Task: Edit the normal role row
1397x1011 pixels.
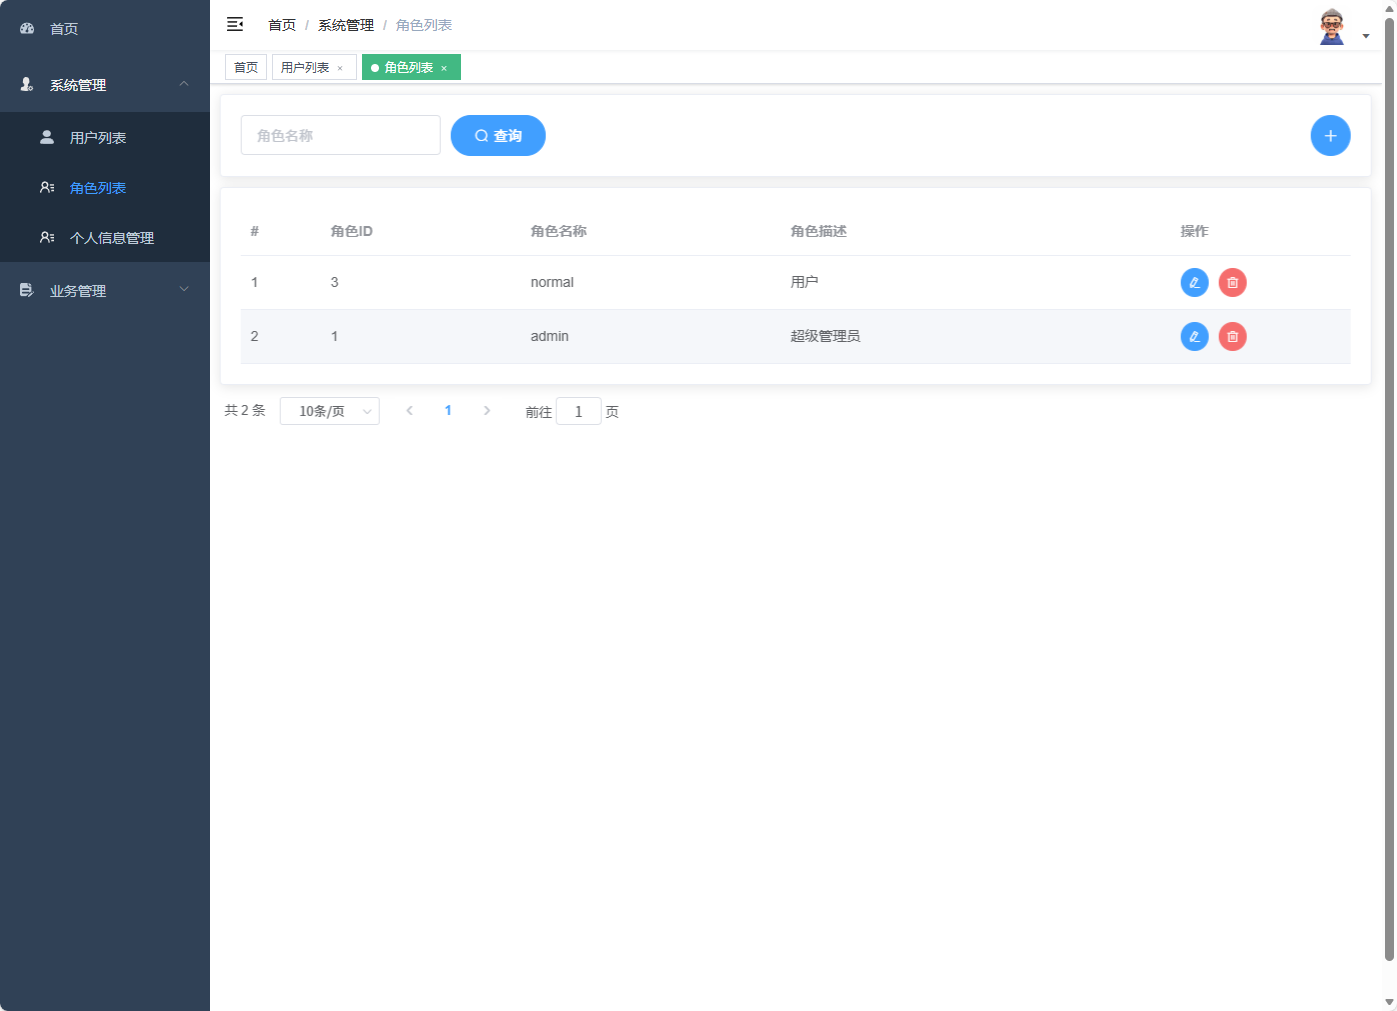Action: tap(1194, 283)
